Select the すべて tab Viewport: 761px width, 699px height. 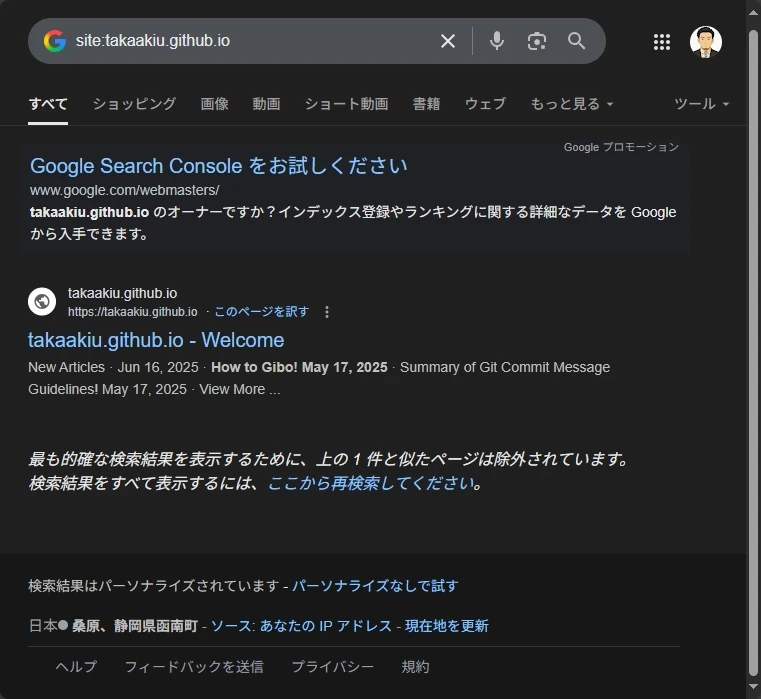pos(48,104)
